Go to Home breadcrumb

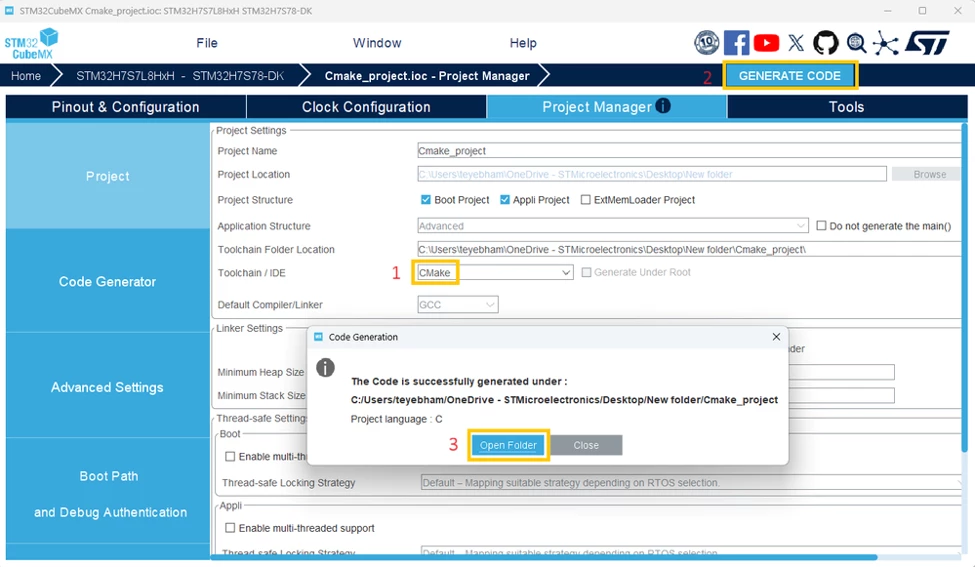tap(26, 76)
